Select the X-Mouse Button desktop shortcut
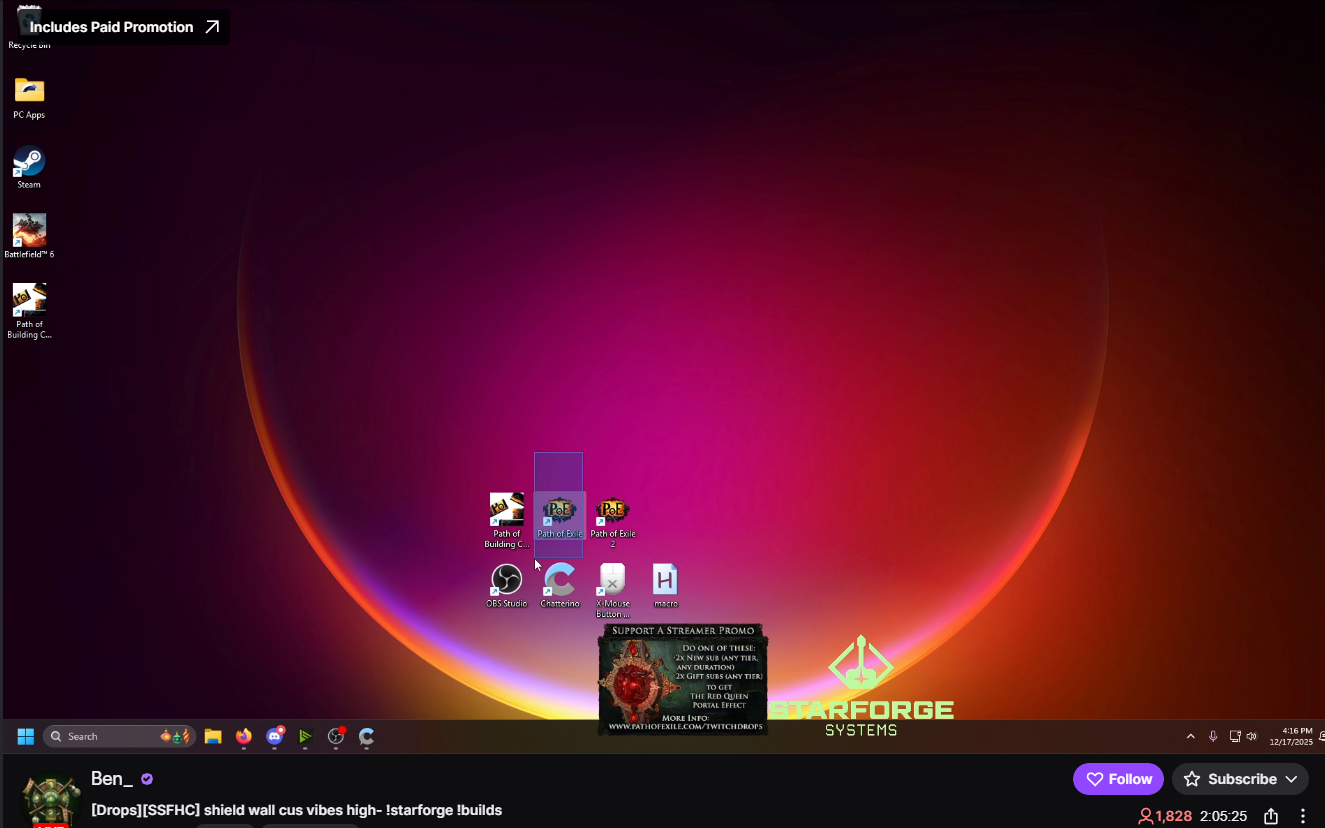 pos(612,591)
